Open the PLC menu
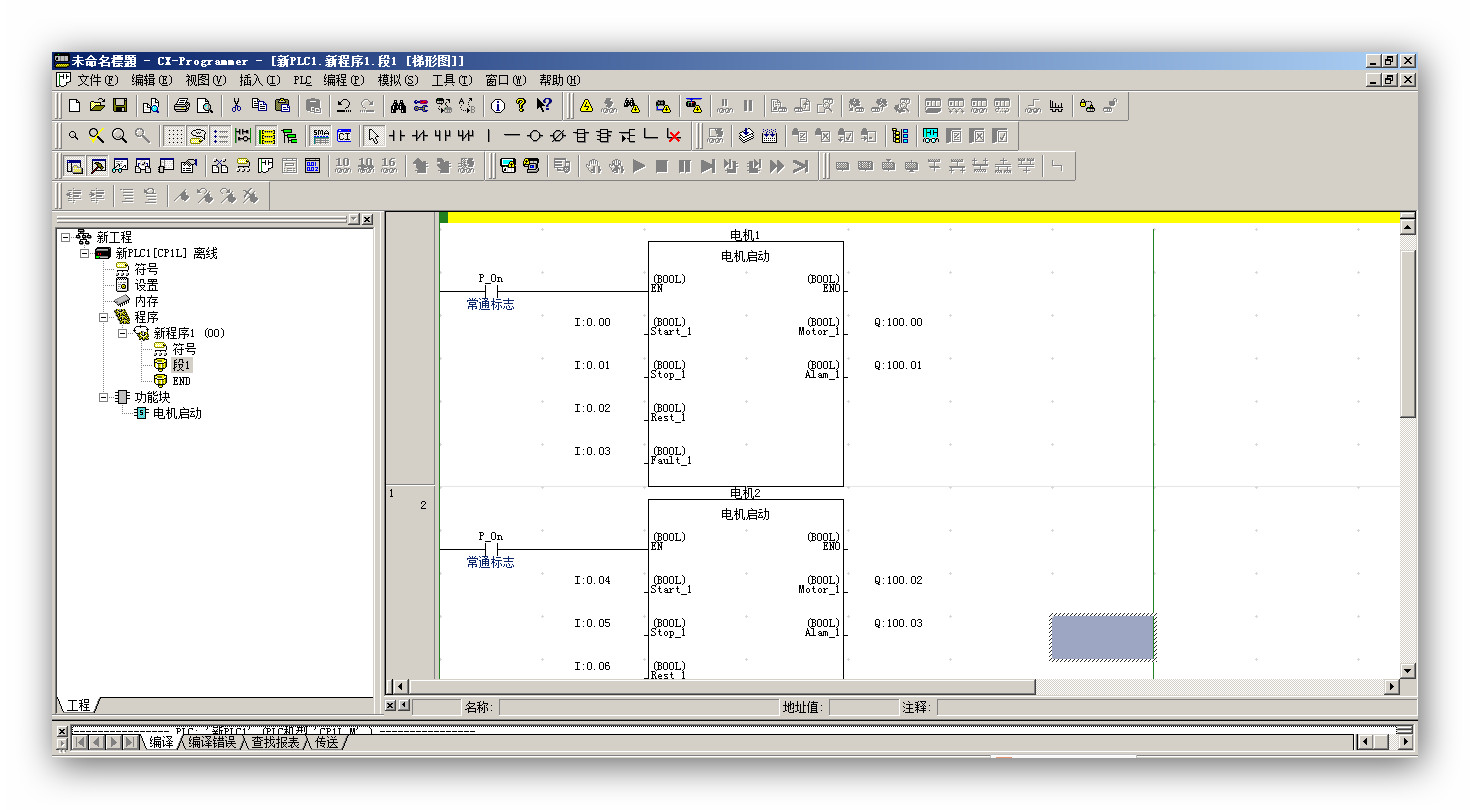 tap(302, 80)
